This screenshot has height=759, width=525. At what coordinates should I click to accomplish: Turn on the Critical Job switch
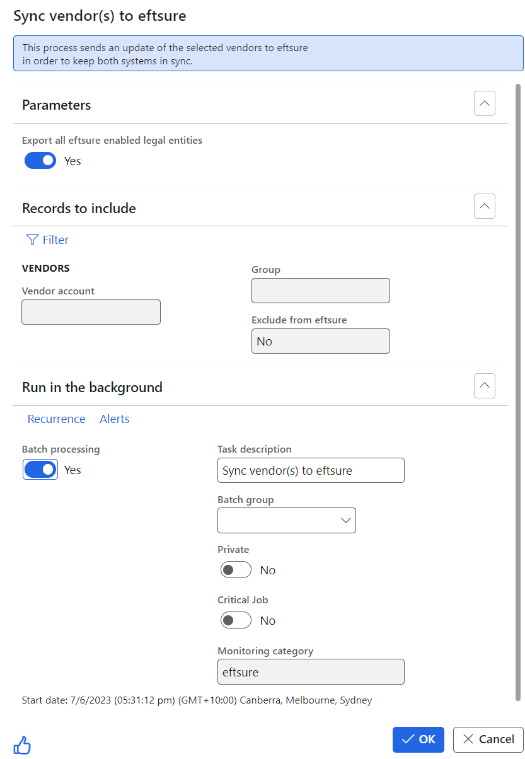236,620
